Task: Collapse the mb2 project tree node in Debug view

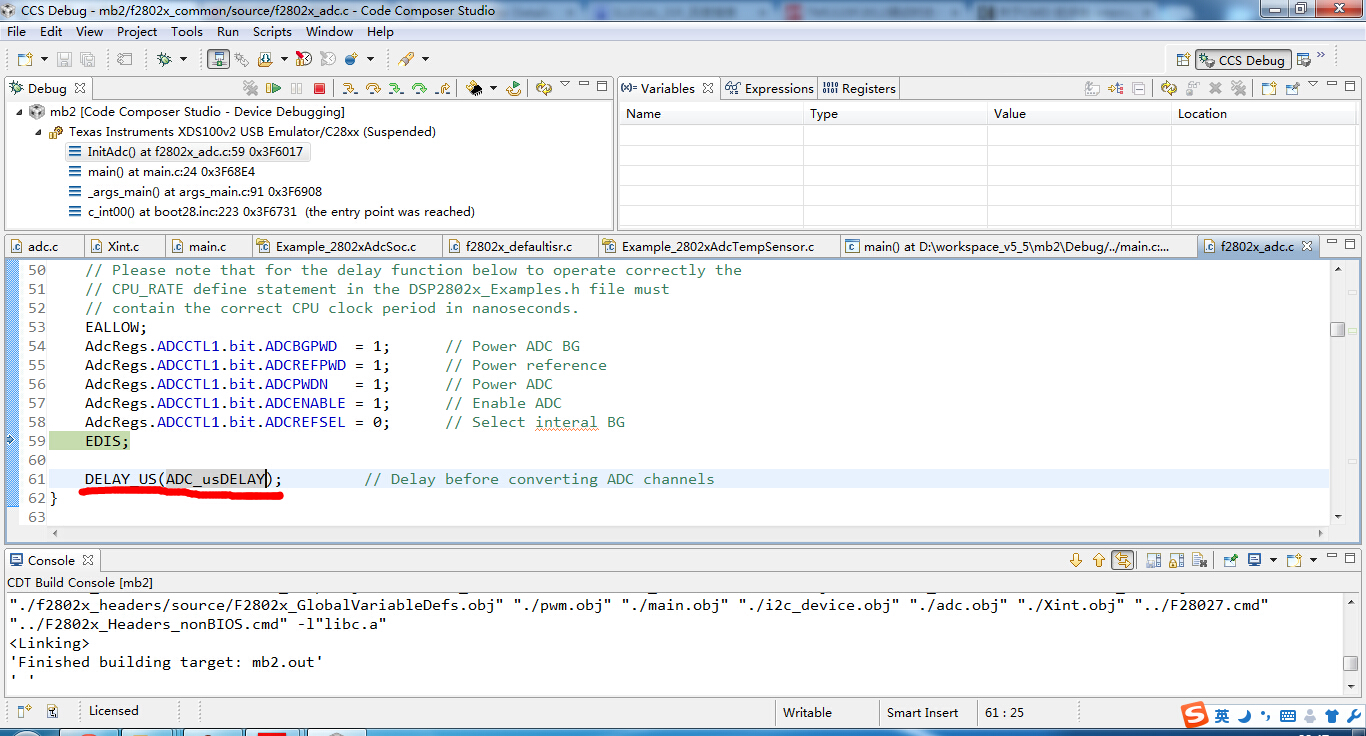Action: [21, 112]
